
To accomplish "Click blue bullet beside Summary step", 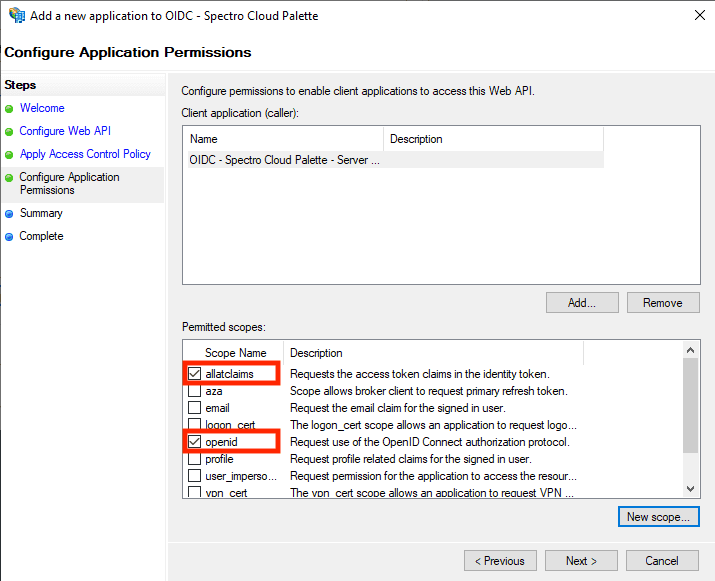I will click(x=9, y=213).
